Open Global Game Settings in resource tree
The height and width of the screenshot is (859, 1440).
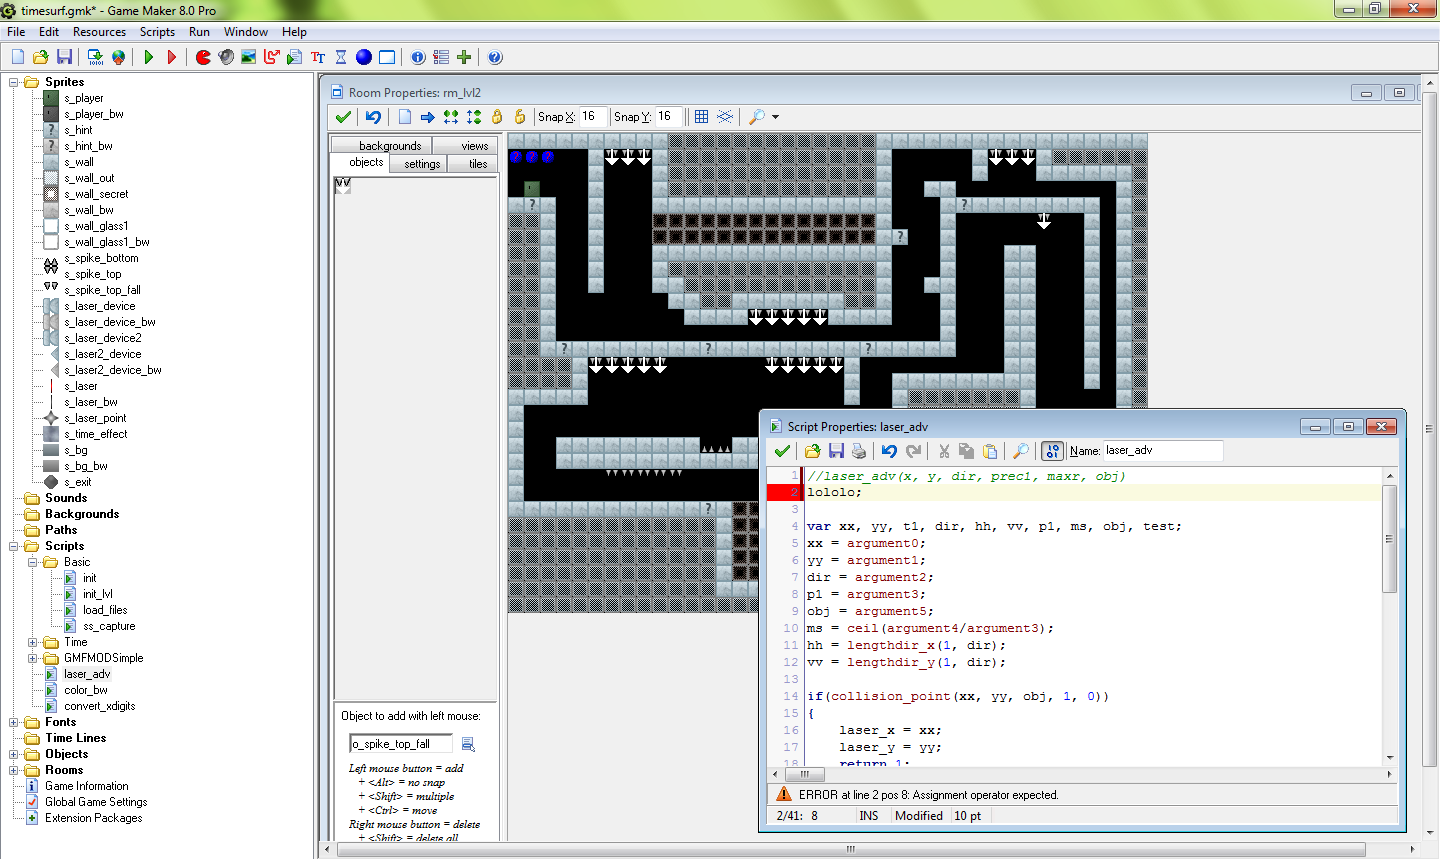tap(96, 802)
